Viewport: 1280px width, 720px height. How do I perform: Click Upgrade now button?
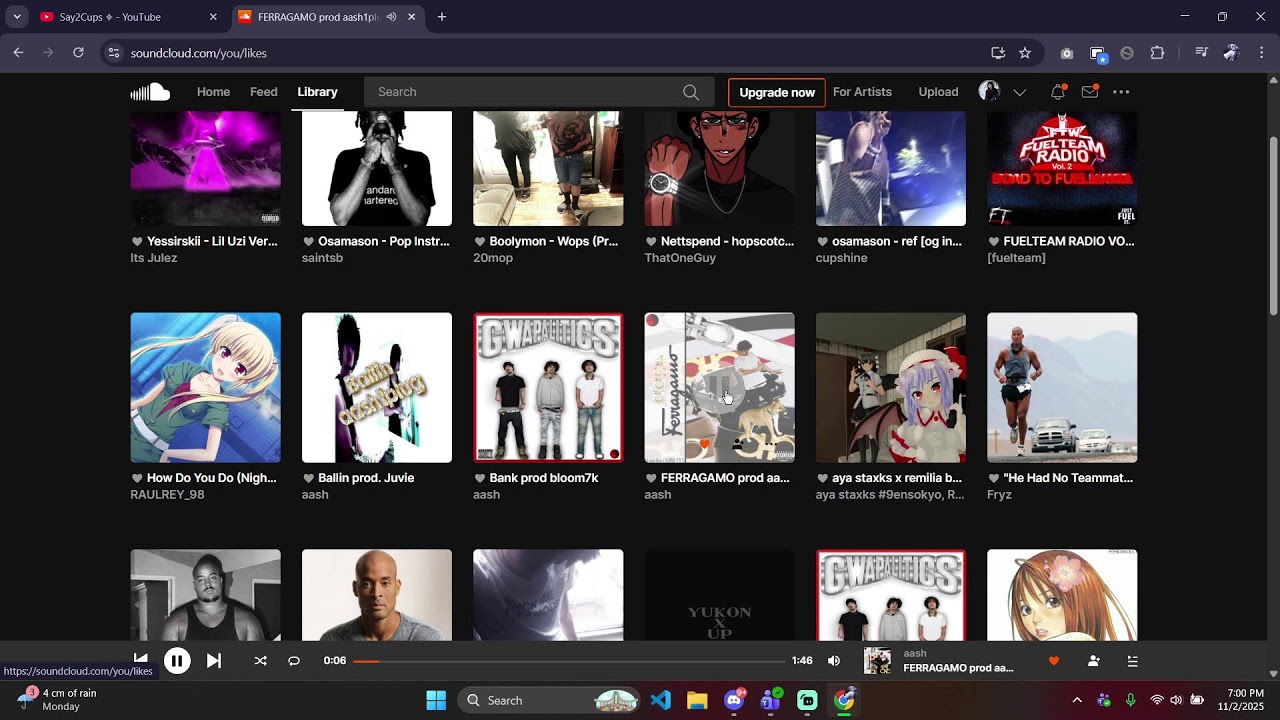[x=777, y=92]
